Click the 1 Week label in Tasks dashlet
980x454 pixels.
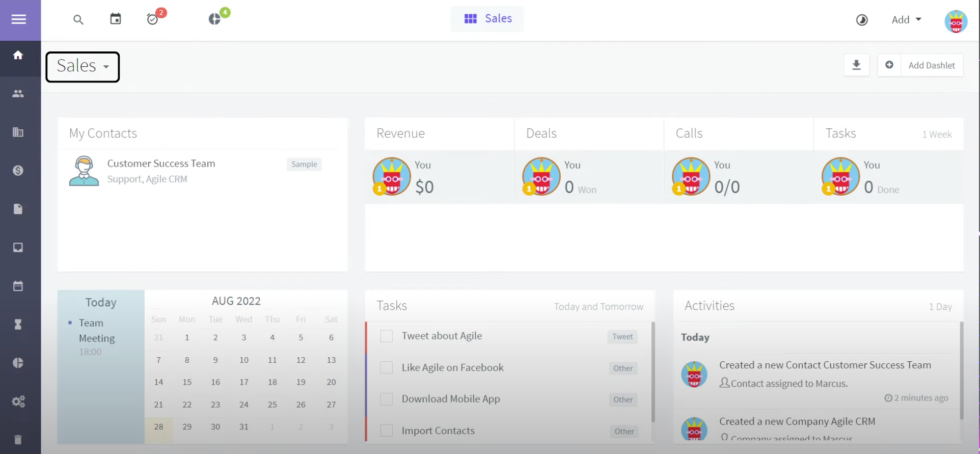point(937,134)
